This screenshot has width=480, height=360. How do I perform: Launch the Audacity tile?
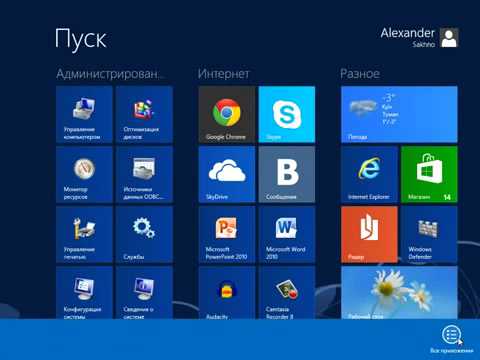(227, 293)
